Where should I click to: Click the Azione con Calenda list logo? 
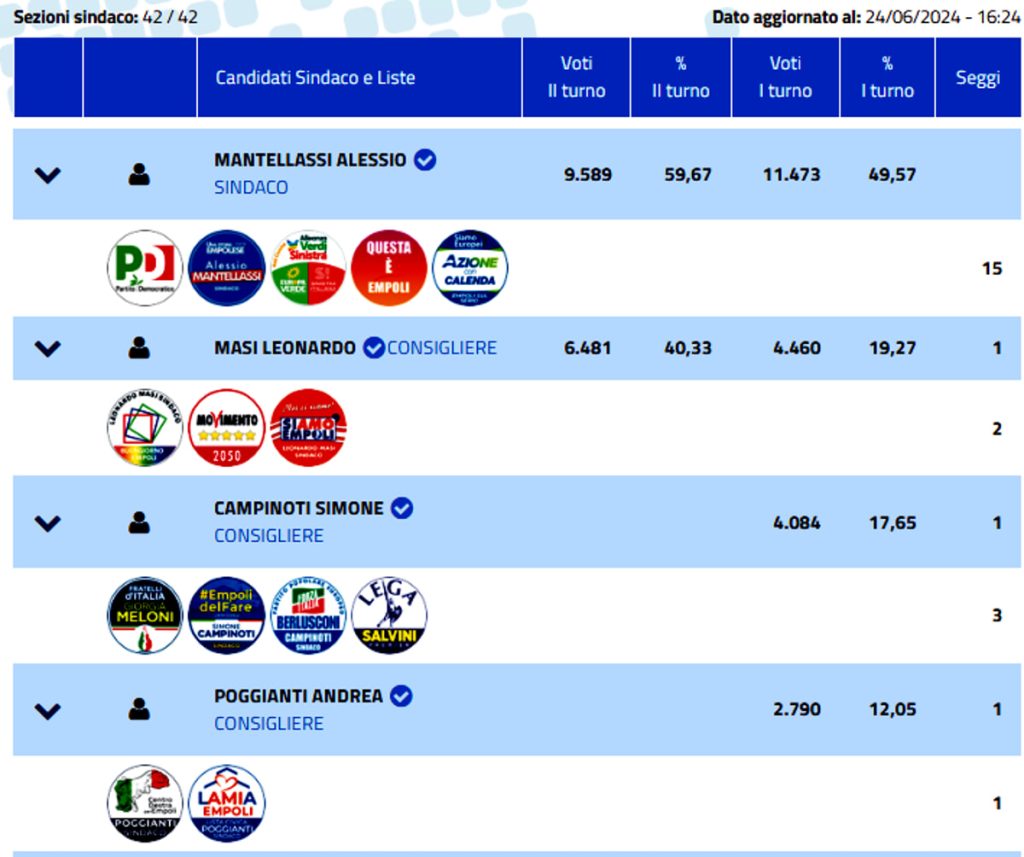click(470, 268)
